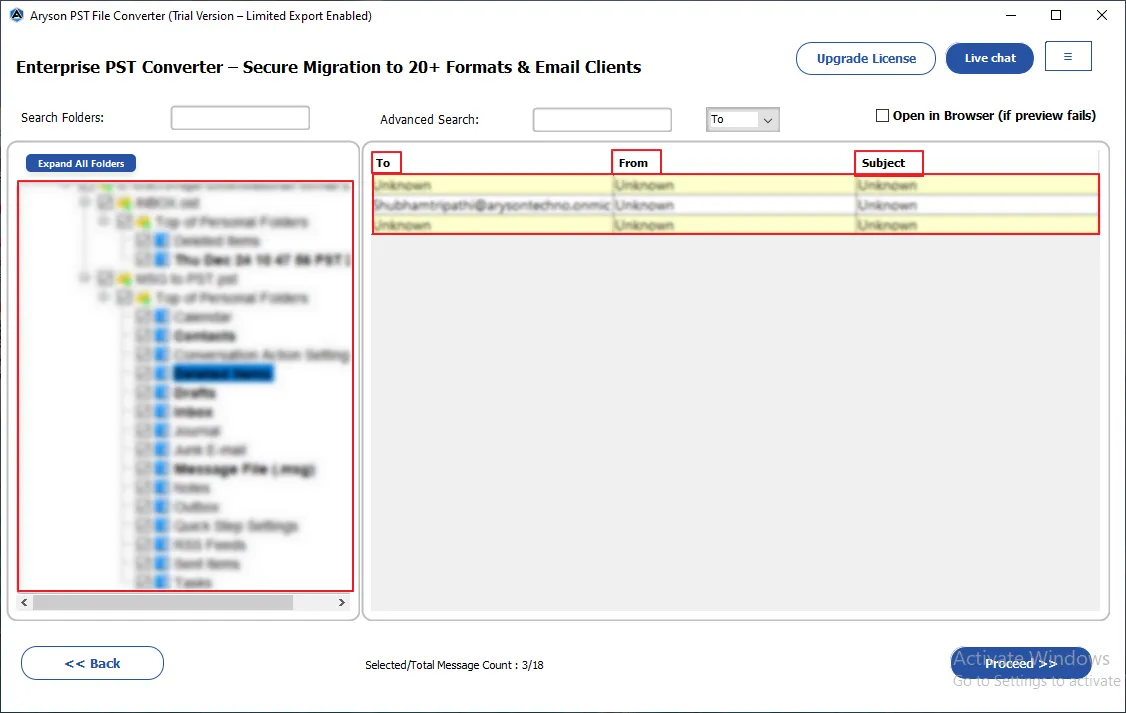The height and width of the screenshot is (713, 1126).
Task: Click the Aryson app logo in title bar
Action: (x=16, y=15)
